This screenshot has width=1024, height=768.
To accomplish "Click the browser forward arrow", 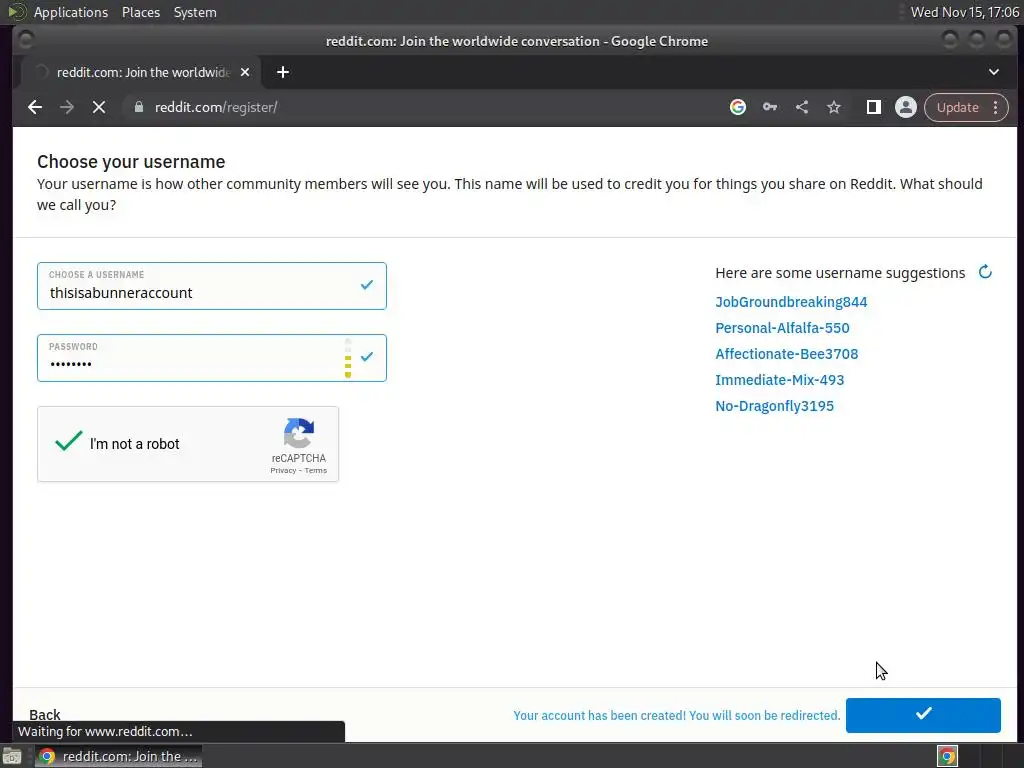I will coord(67,107).
